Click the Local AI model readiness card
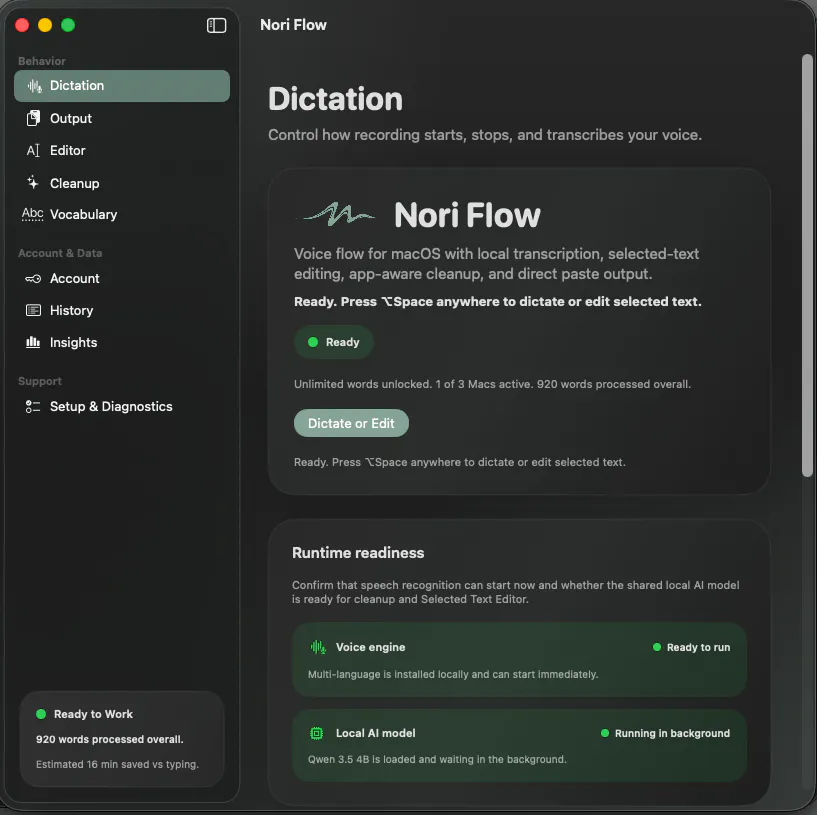Image resolution: width=817 pixels, height=815 pixels. tap(519, 745)
